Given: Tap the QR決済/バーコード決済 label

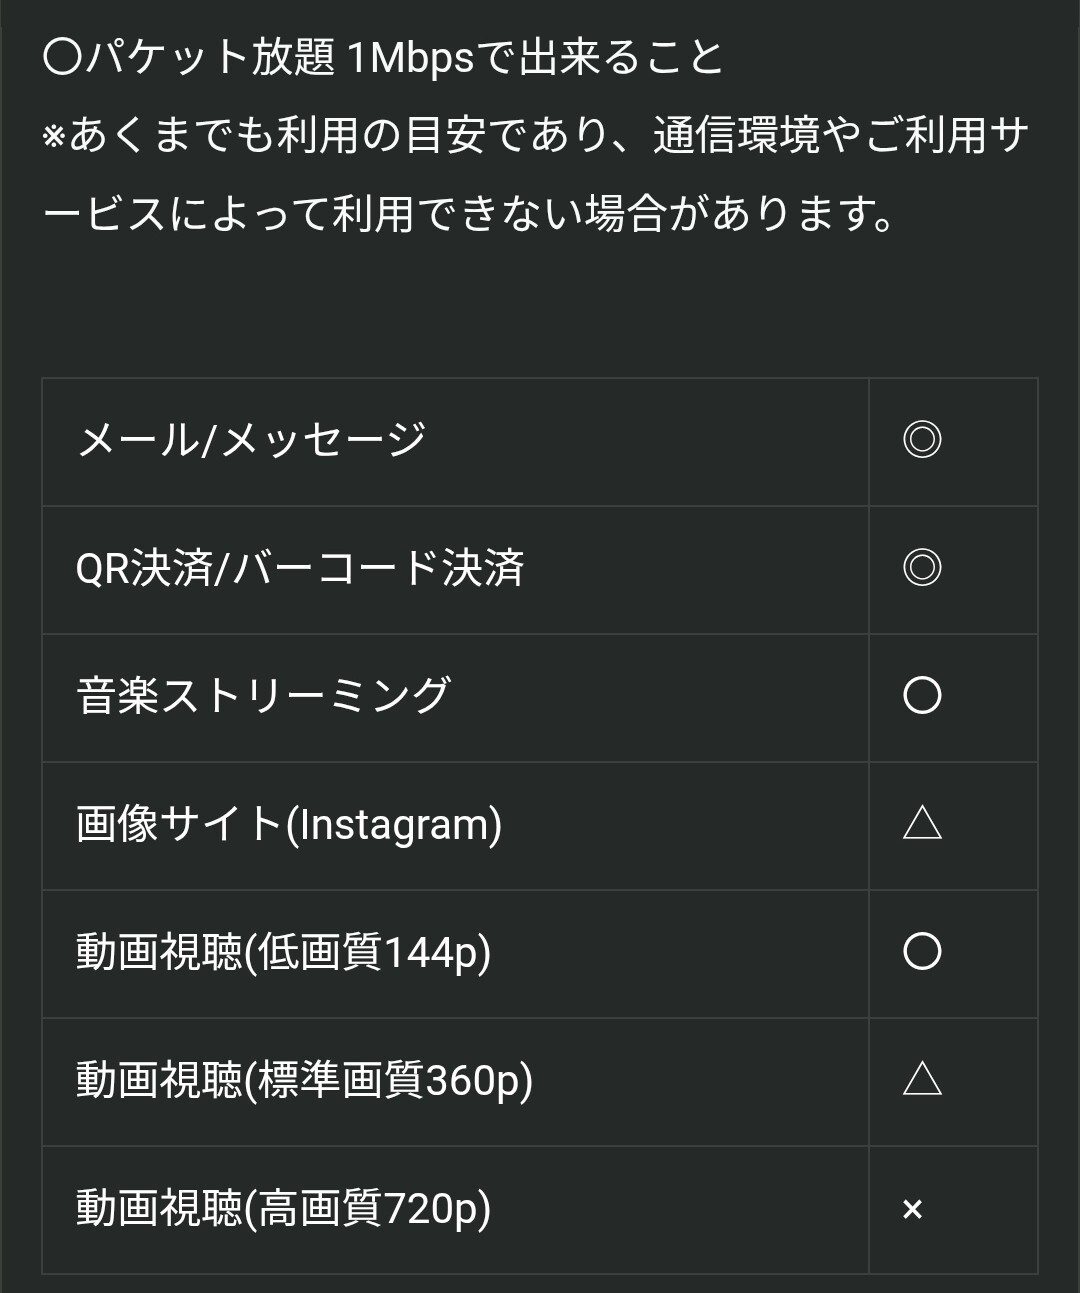Looking at the screenshot, I should coord(300,568).
